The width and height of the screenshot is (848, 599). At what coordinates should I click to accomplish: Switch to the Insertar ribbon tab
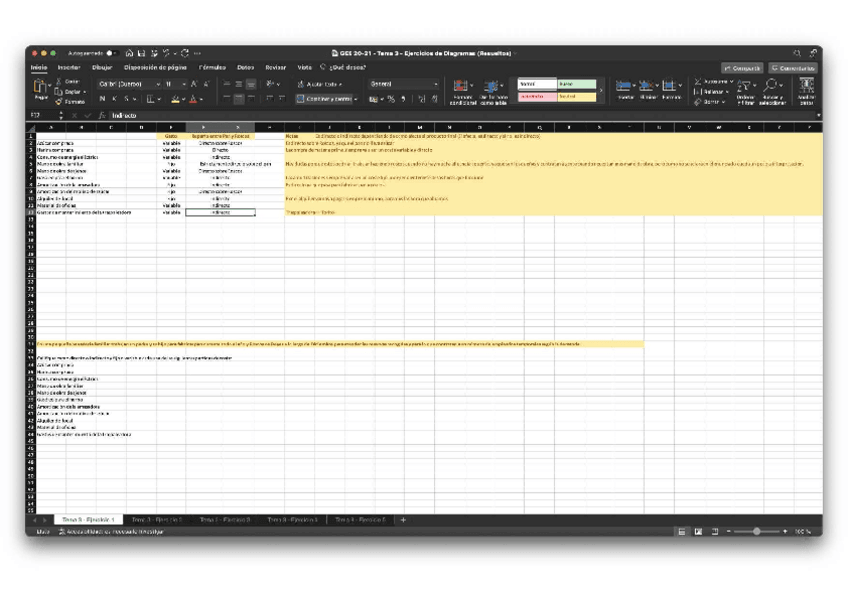[x=69, y=67]
